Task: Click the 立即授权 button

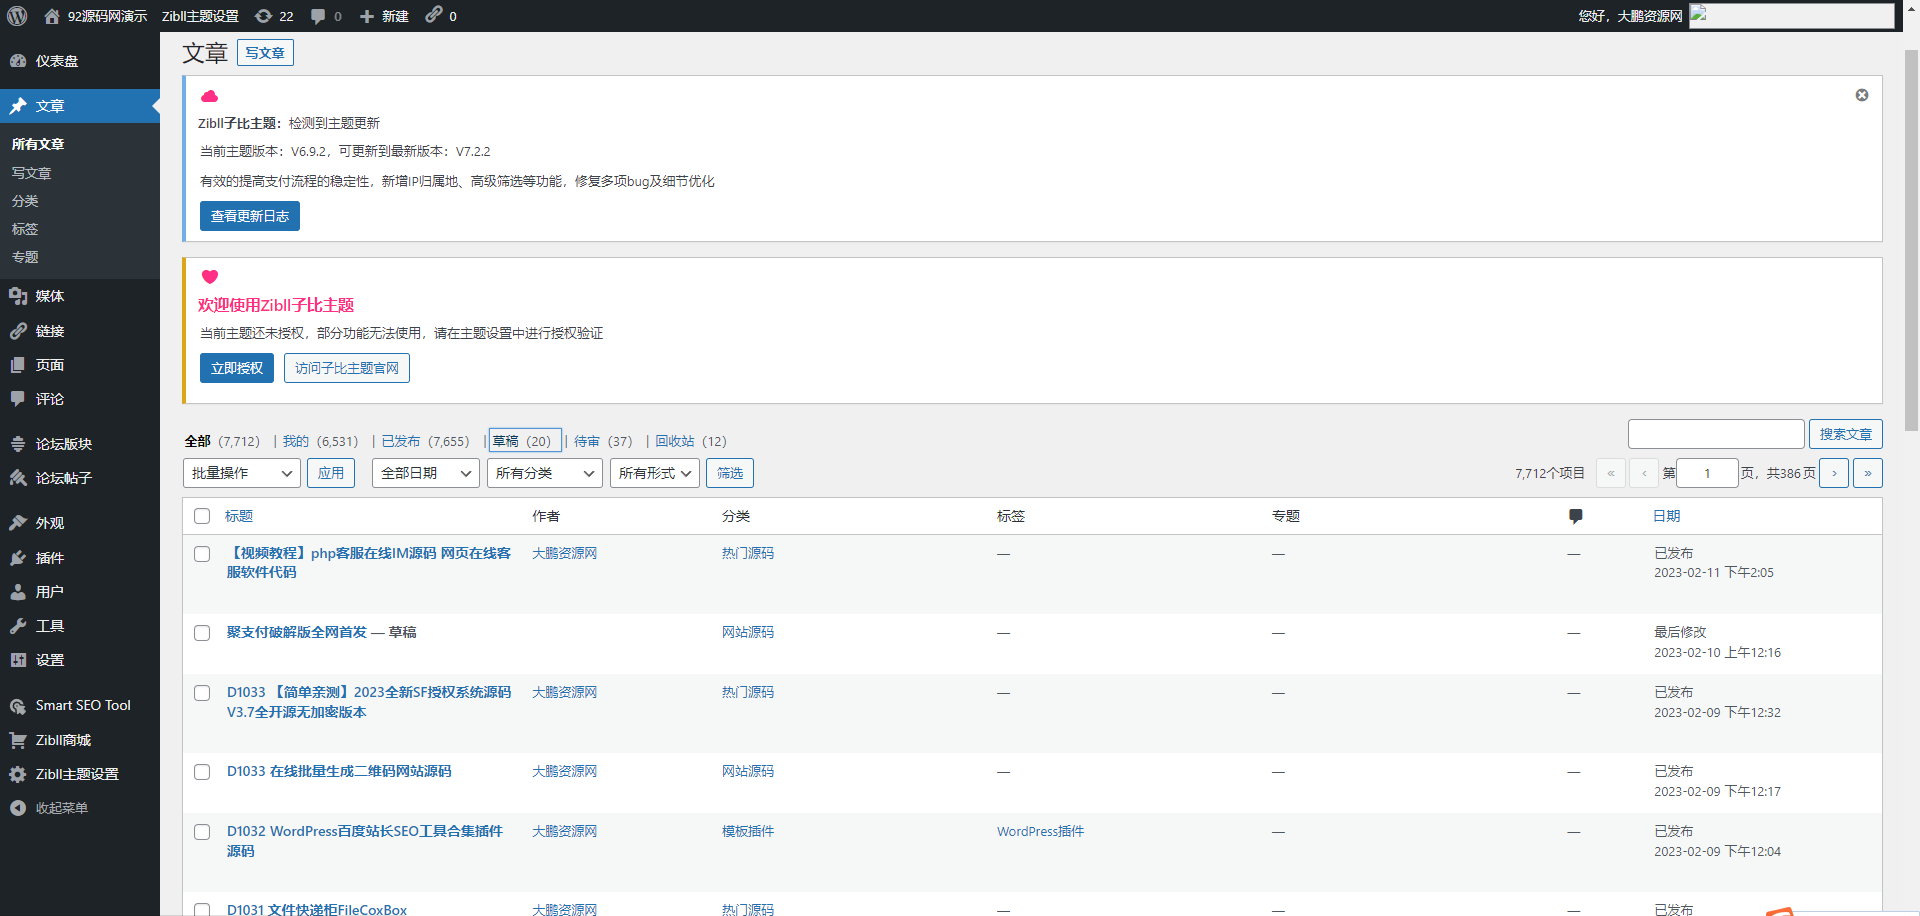Action: (237, 368)
